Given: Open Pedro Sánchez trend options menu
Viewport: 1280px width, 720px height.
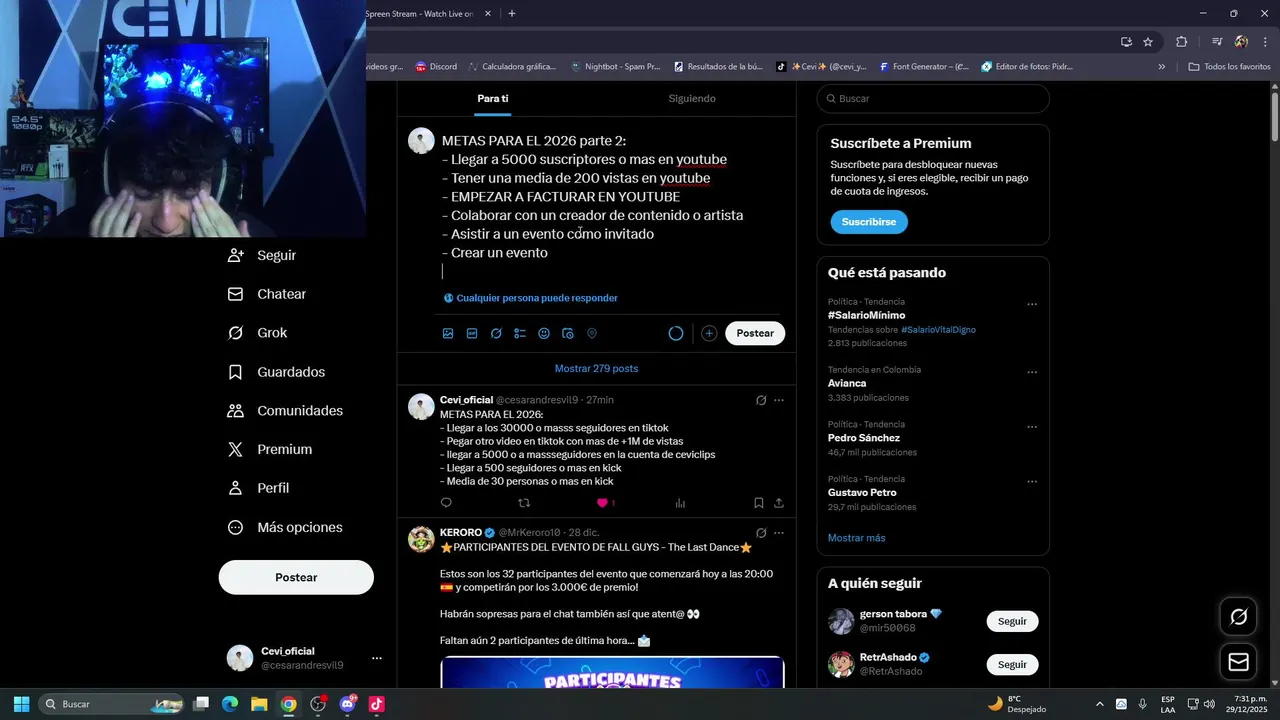Looking at the screenshot, I should point(1032,427).
